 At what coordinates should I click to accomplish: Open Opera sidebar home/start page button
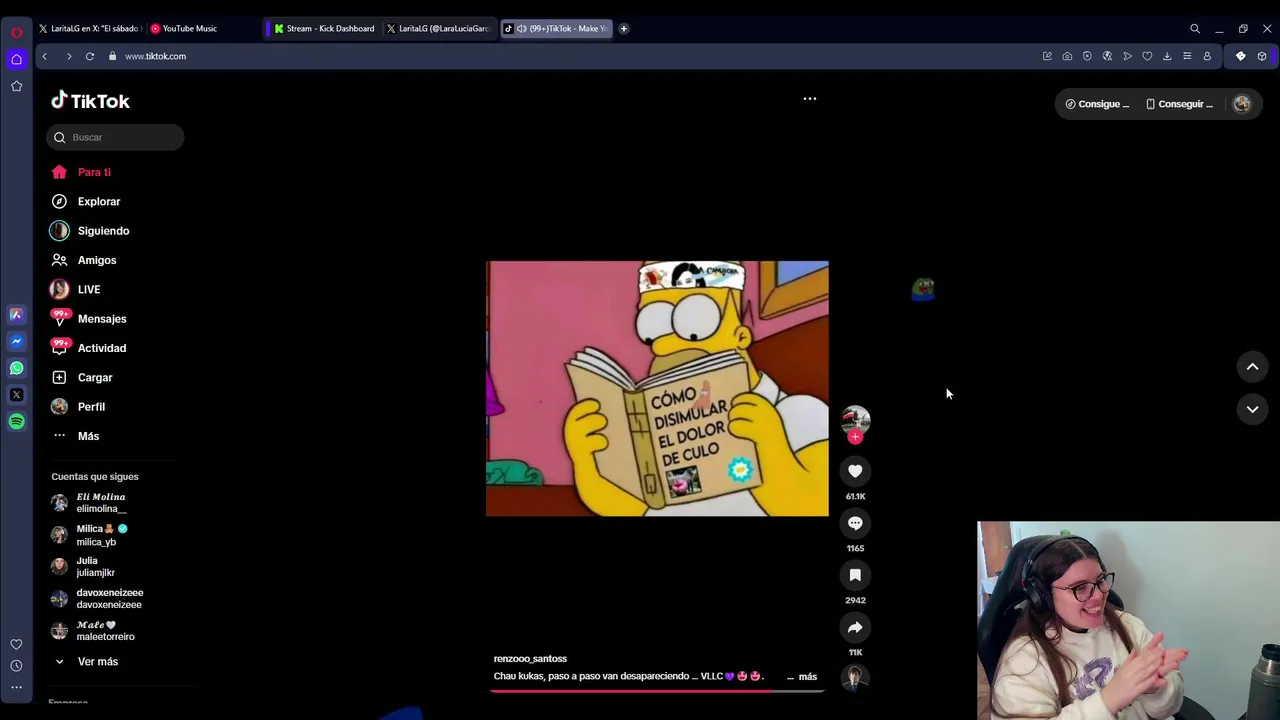[x=16, y=60]
